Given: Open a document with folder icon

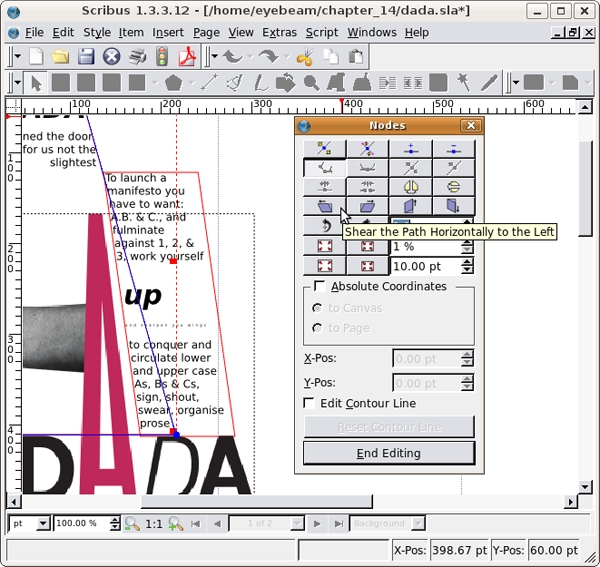Looking at the screenshot, I should pyautogui.click(x=60, y=57).
